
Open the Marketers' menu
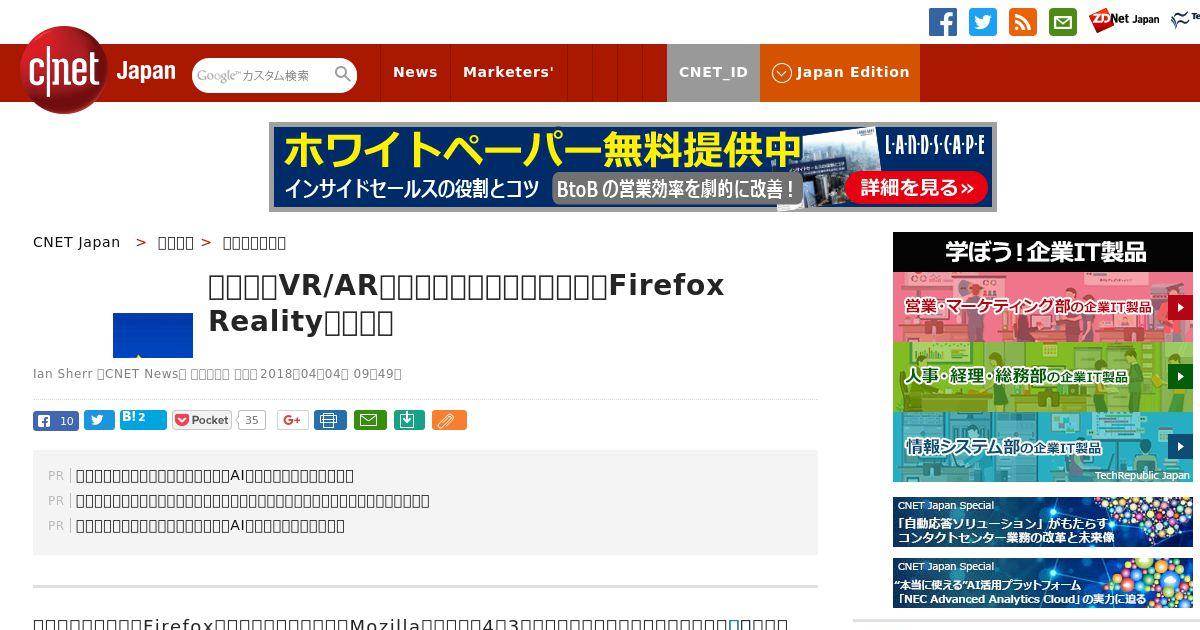click(x=508, y=72)
